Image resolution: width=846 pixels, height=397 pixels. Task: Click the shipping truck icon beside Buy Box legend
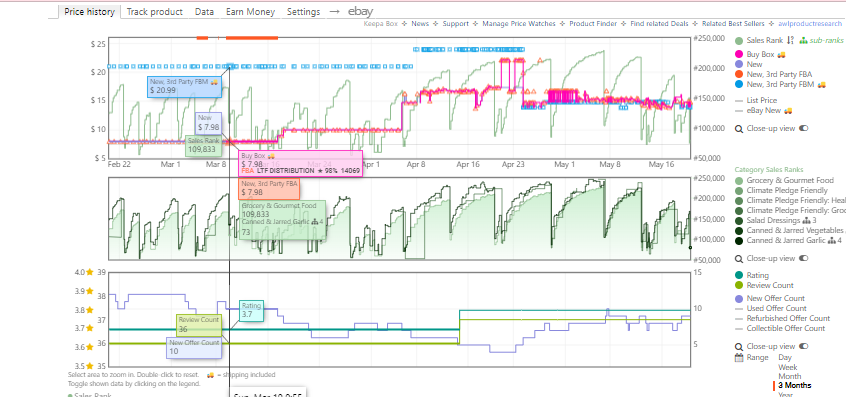click(781, 54)
